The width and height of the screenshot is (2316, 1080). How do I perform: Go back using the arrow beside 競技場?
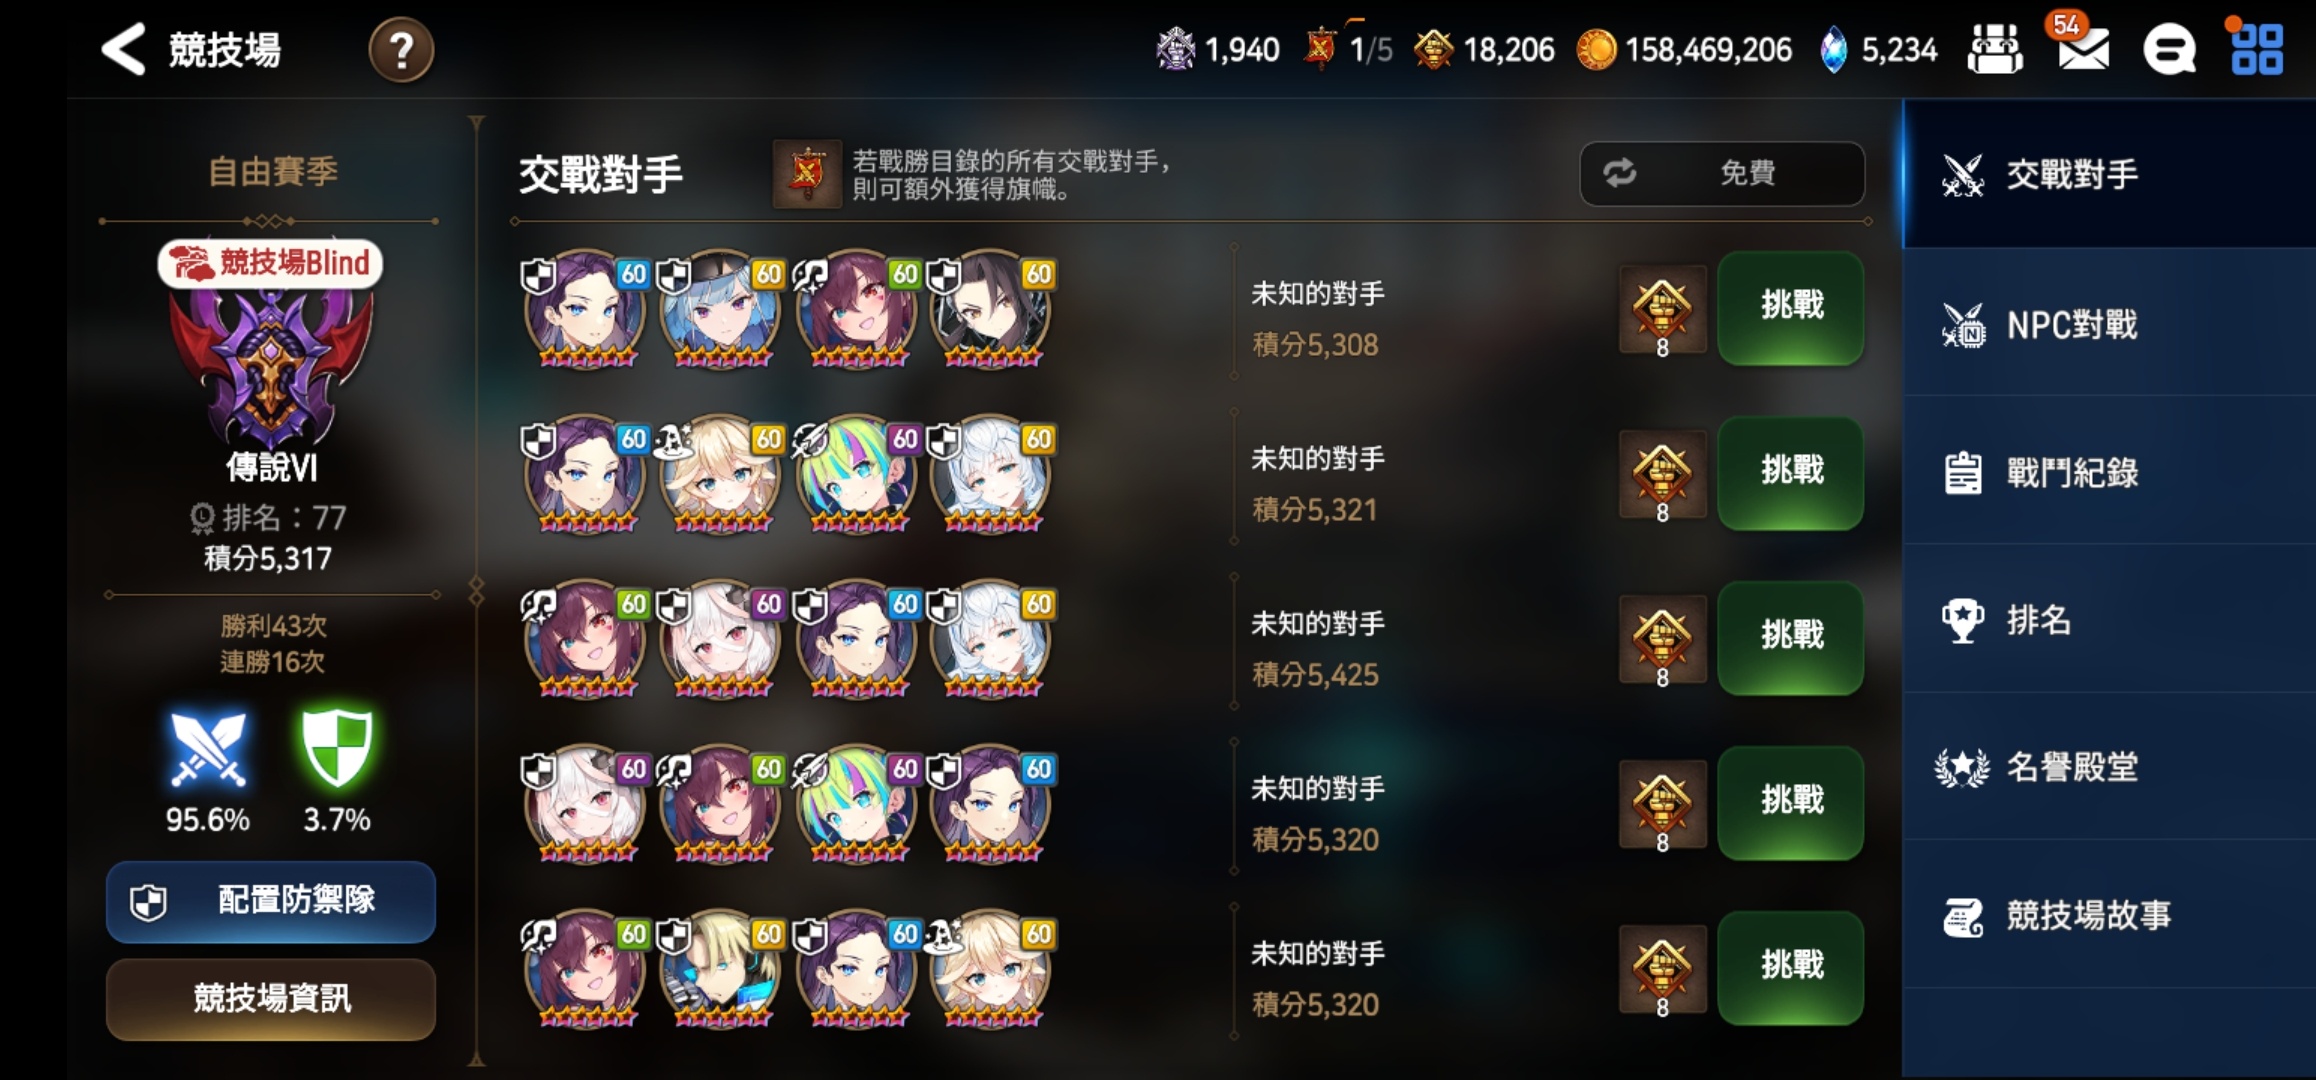pos(124,49)
